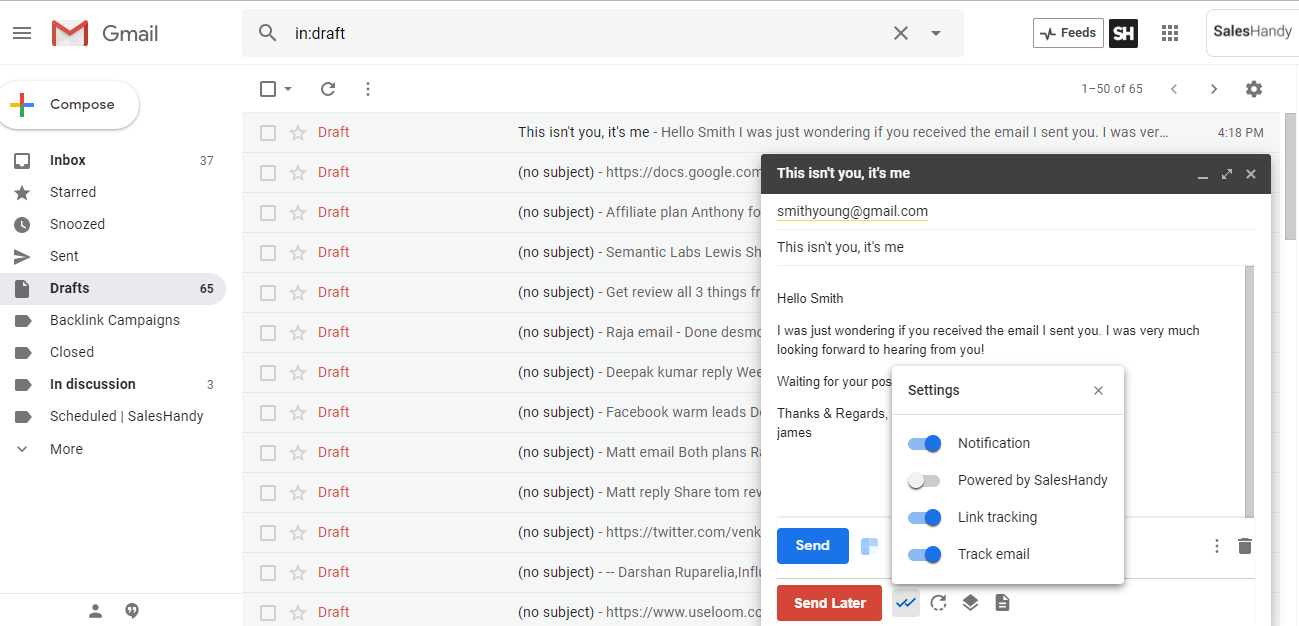The width and height of the screenshot is (1299, 626).
Task: Toggle the Notification switch
Action: 925,443
